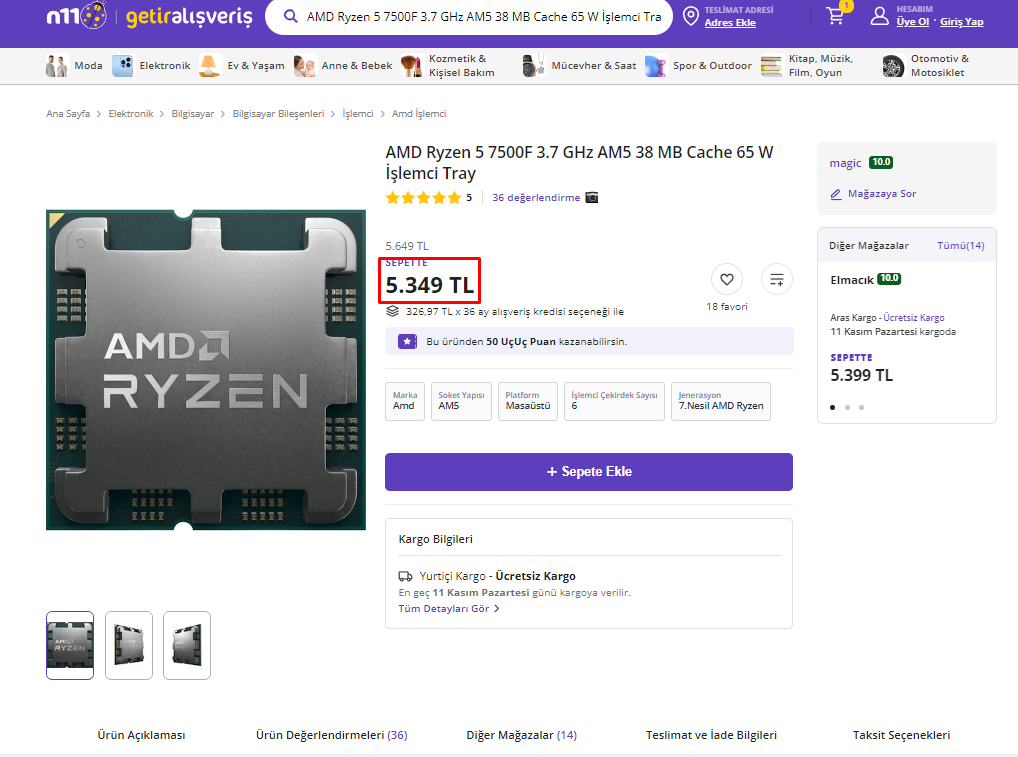Screen dimensions: 1018x757
Task: Click the Ev & Yaşam lamp icon
Action: pyautogui.click(x=209, y=66)
